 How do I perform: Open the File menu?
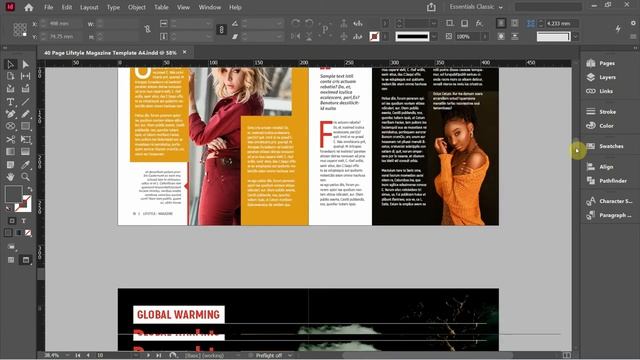coord(49,7)
